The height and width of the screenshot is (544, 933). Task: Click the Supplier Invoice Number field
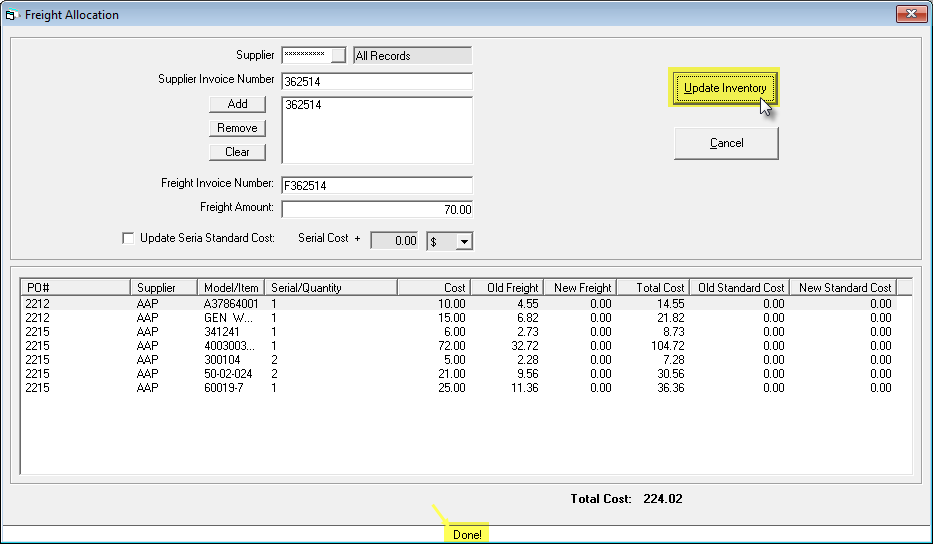pyautogui.click(x=377, y=82)
